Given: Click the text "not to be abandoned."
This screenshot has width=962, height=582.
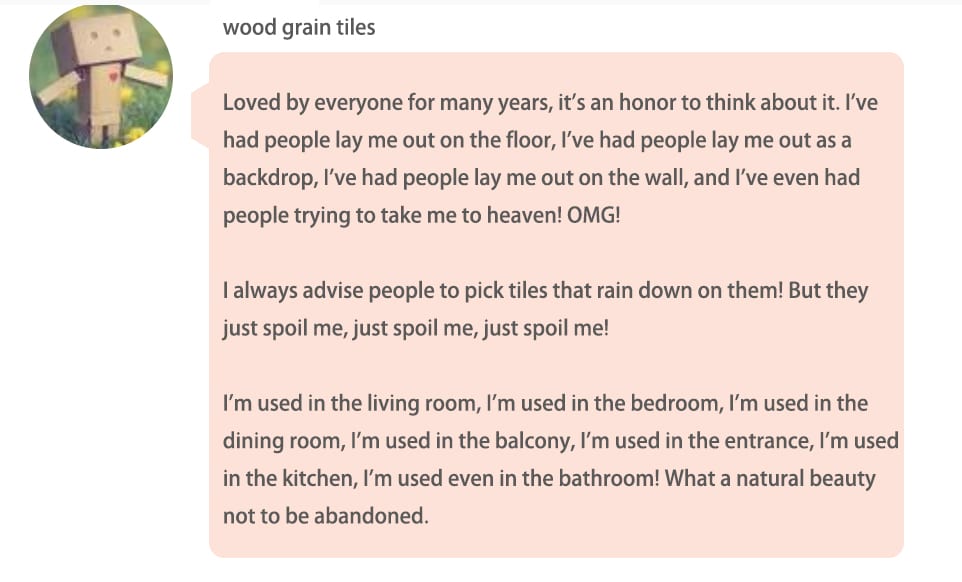Looking at the screenshot, I should tap(326, 516).
